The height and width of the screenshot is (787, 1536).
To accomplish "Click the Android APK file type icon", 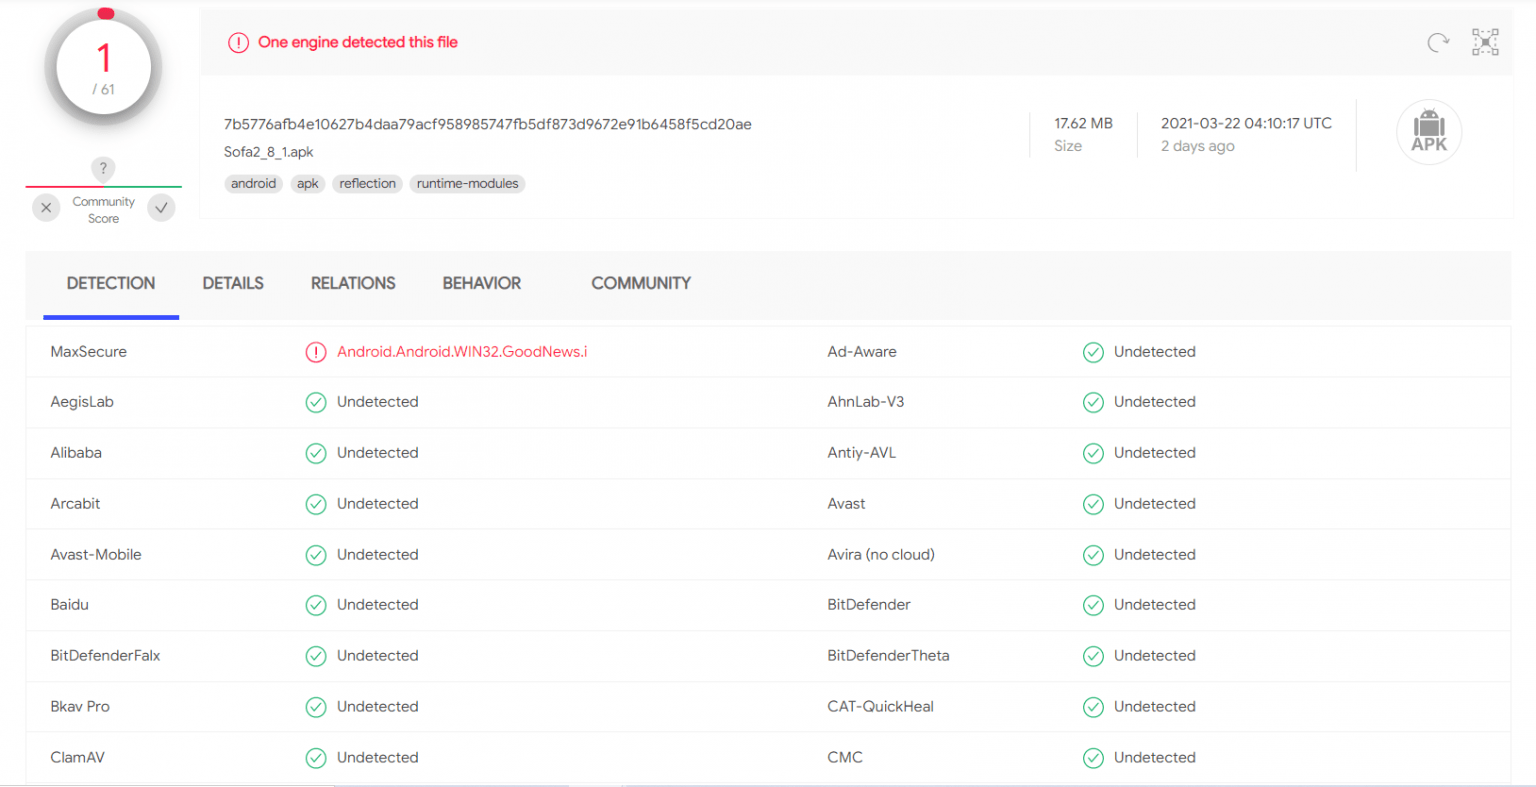I will pyautogui.click(x=1429, y=132).
